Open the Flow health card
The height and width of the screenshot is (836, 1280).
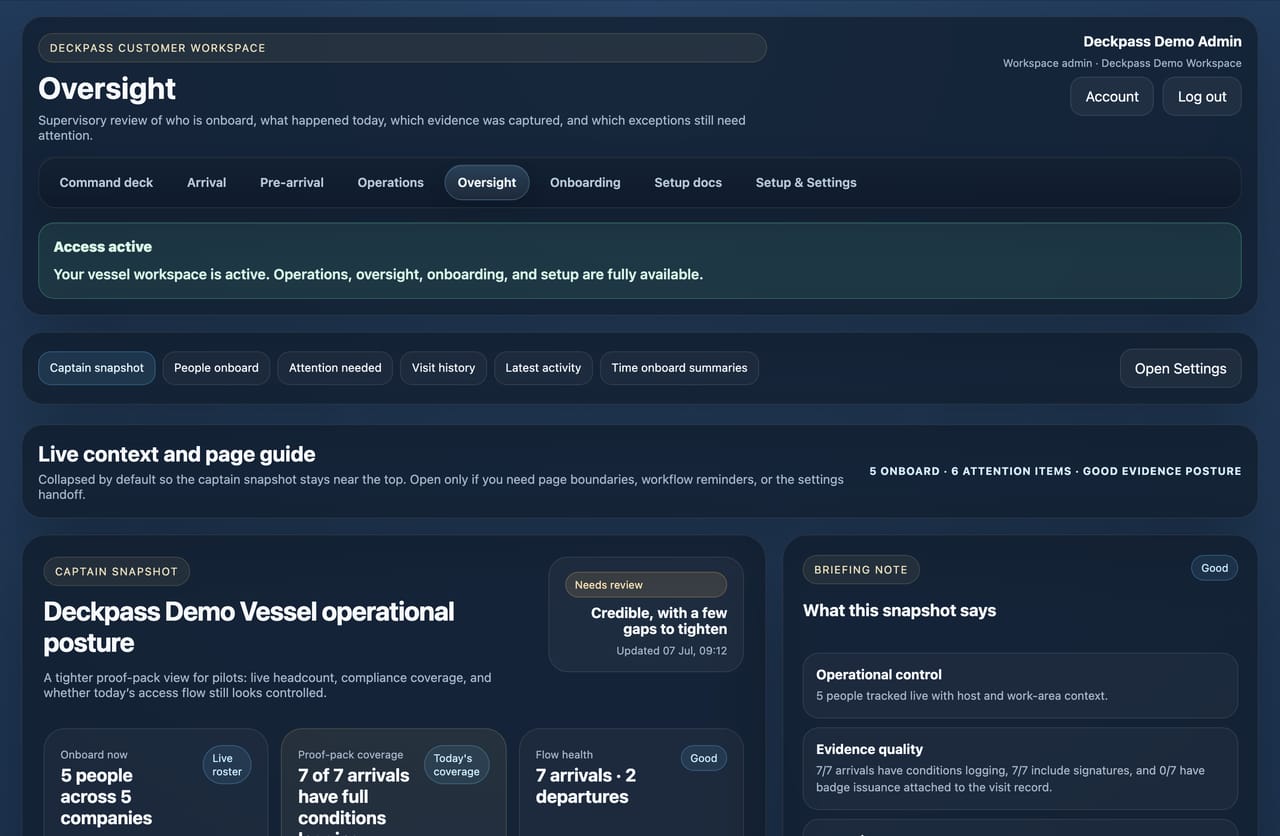pos(631,782)
